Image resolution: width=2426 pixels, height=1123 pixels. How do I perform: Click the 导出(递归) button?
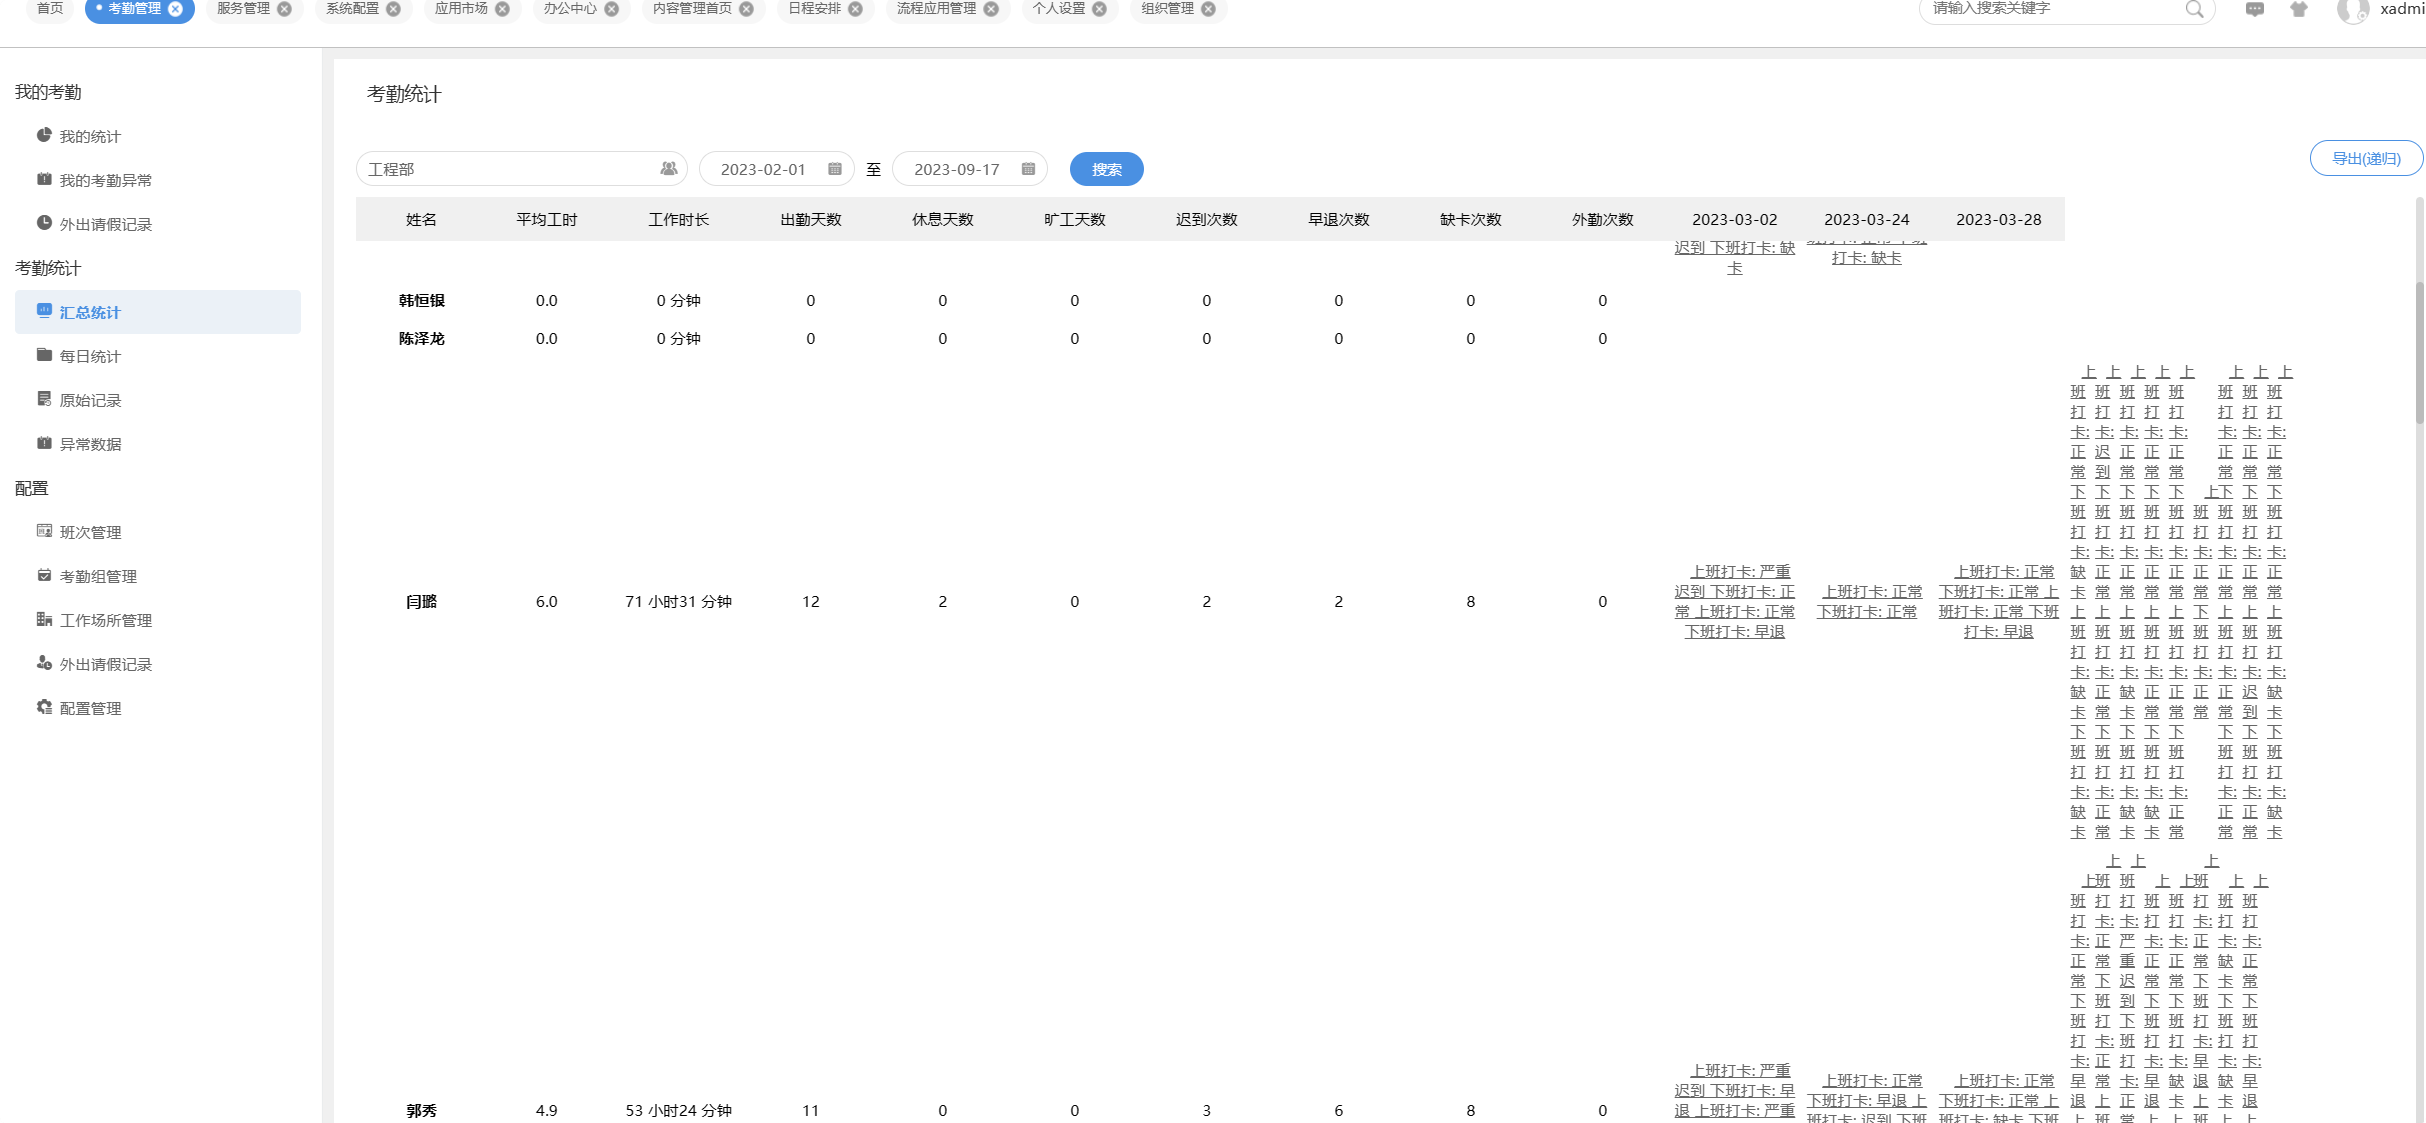2365,158
